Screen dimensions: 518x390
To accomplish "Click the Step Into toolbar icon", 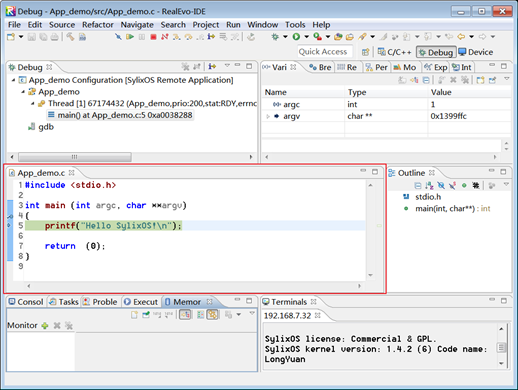I will pyautogui.click(x=177, y=37).
